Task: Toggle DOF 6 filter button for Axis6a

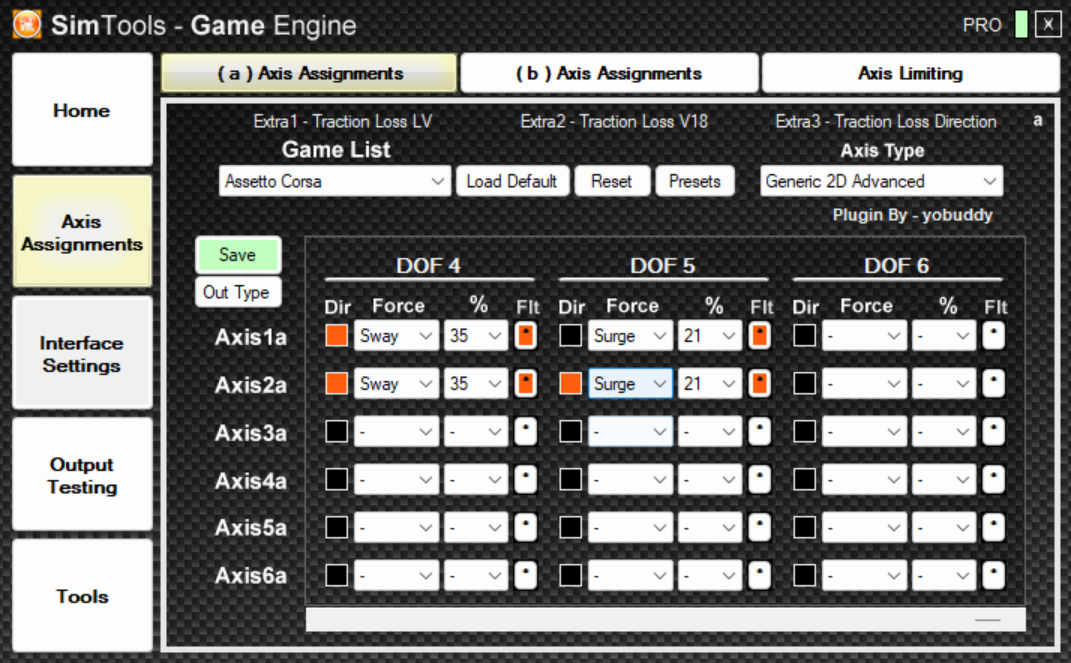Action: [993, 576]
